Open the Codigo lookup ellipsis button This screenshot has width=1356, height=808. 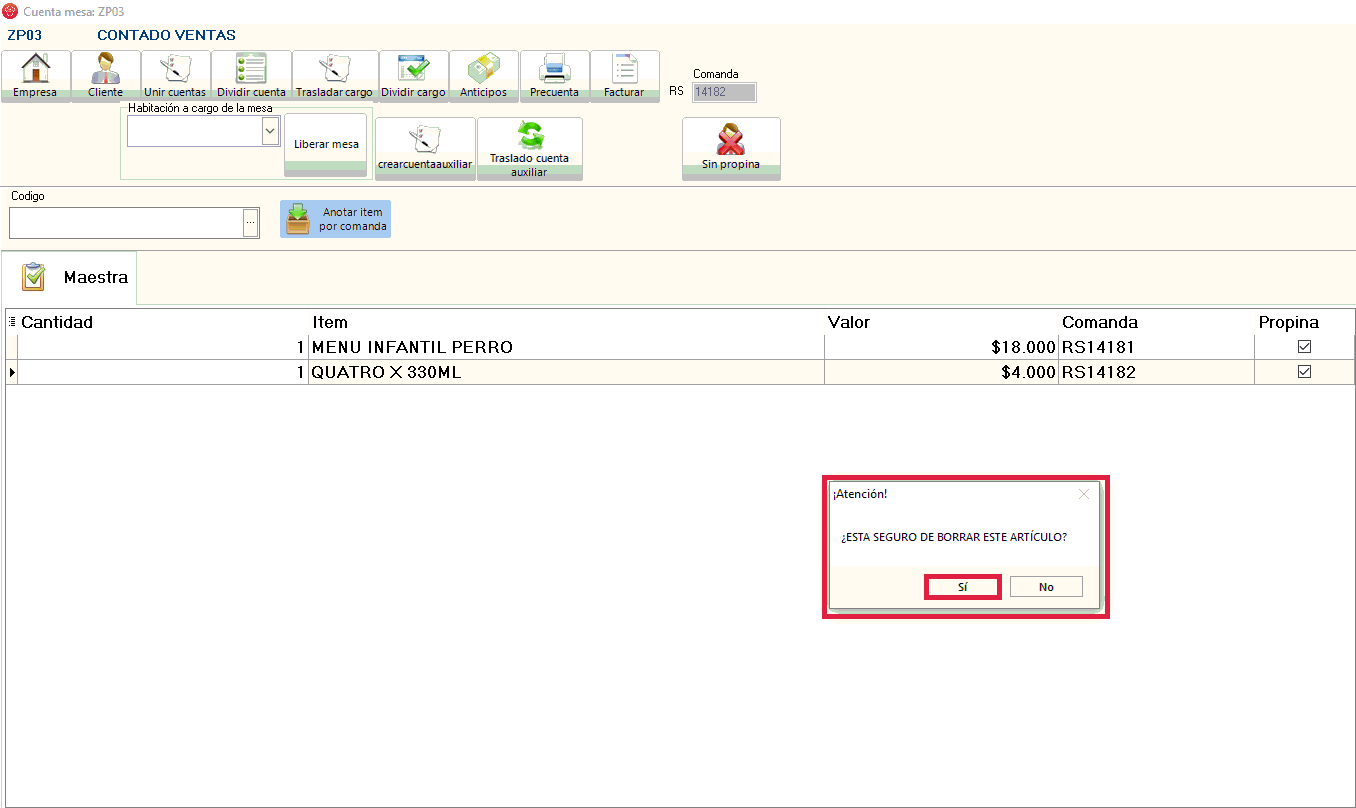(x=251, y=223)
